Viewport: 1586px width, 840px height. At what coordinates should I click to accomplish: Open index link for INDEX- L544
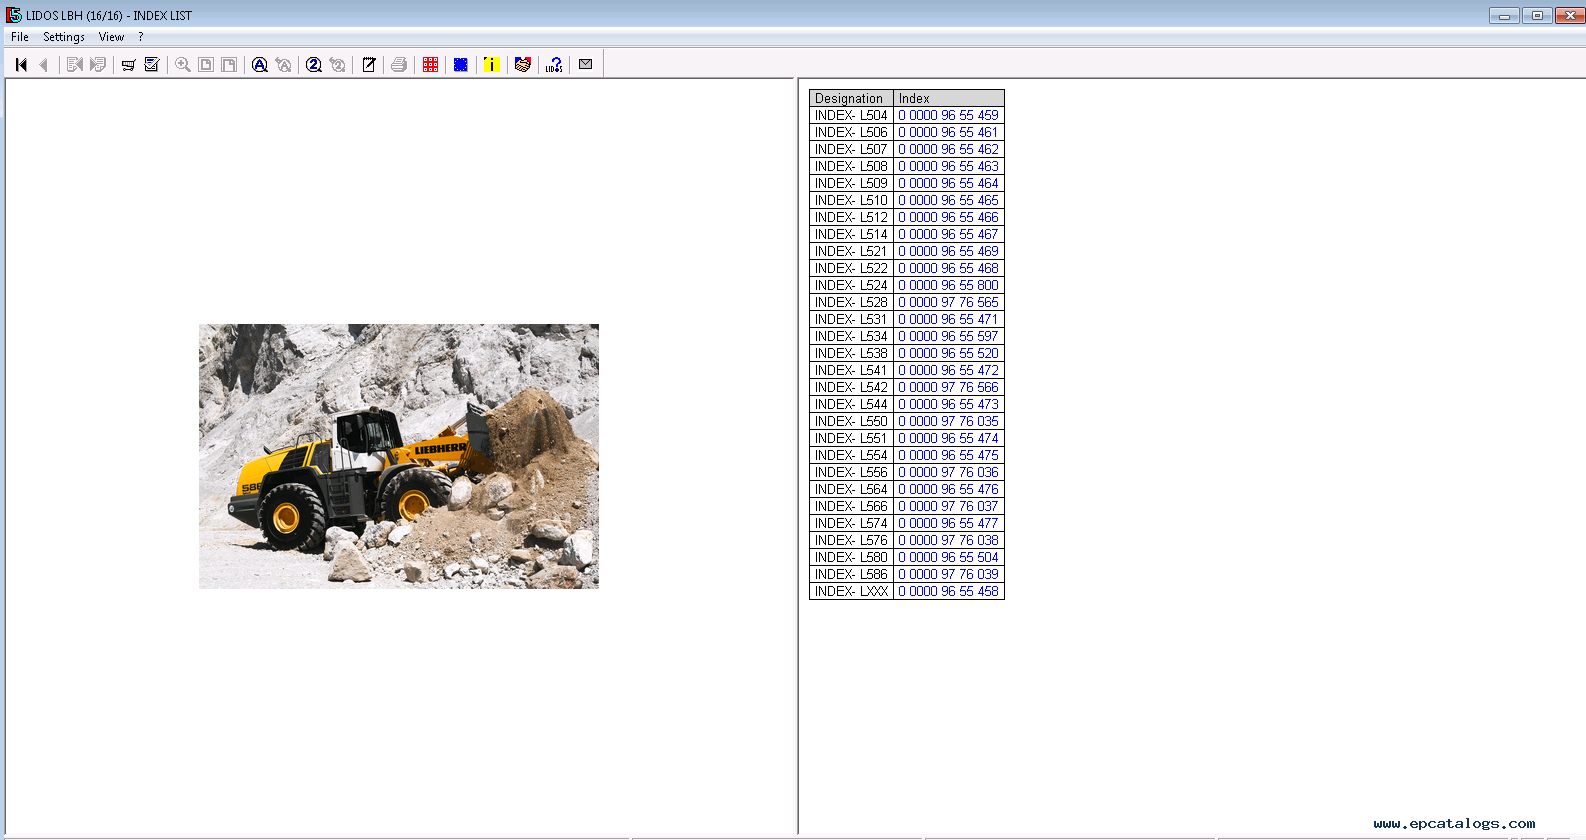[x=948, y=404]
